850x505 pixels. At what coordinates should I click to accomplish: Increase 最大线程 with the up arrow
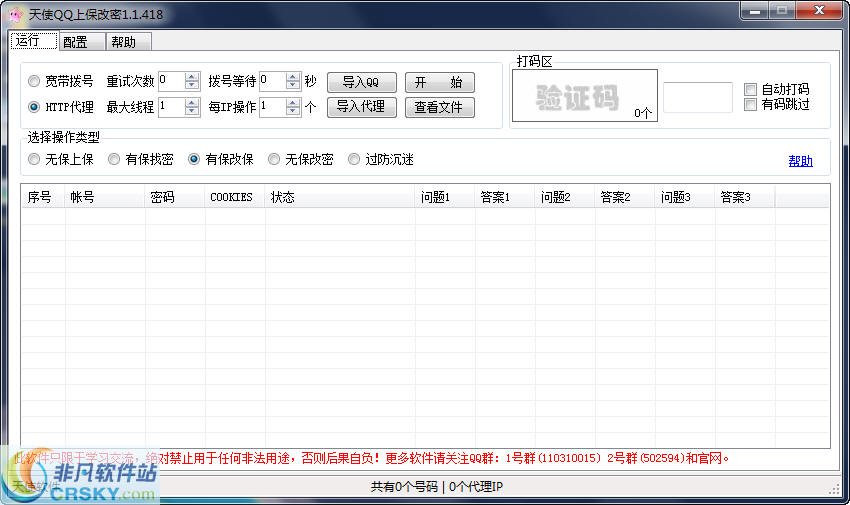point(192,103)
